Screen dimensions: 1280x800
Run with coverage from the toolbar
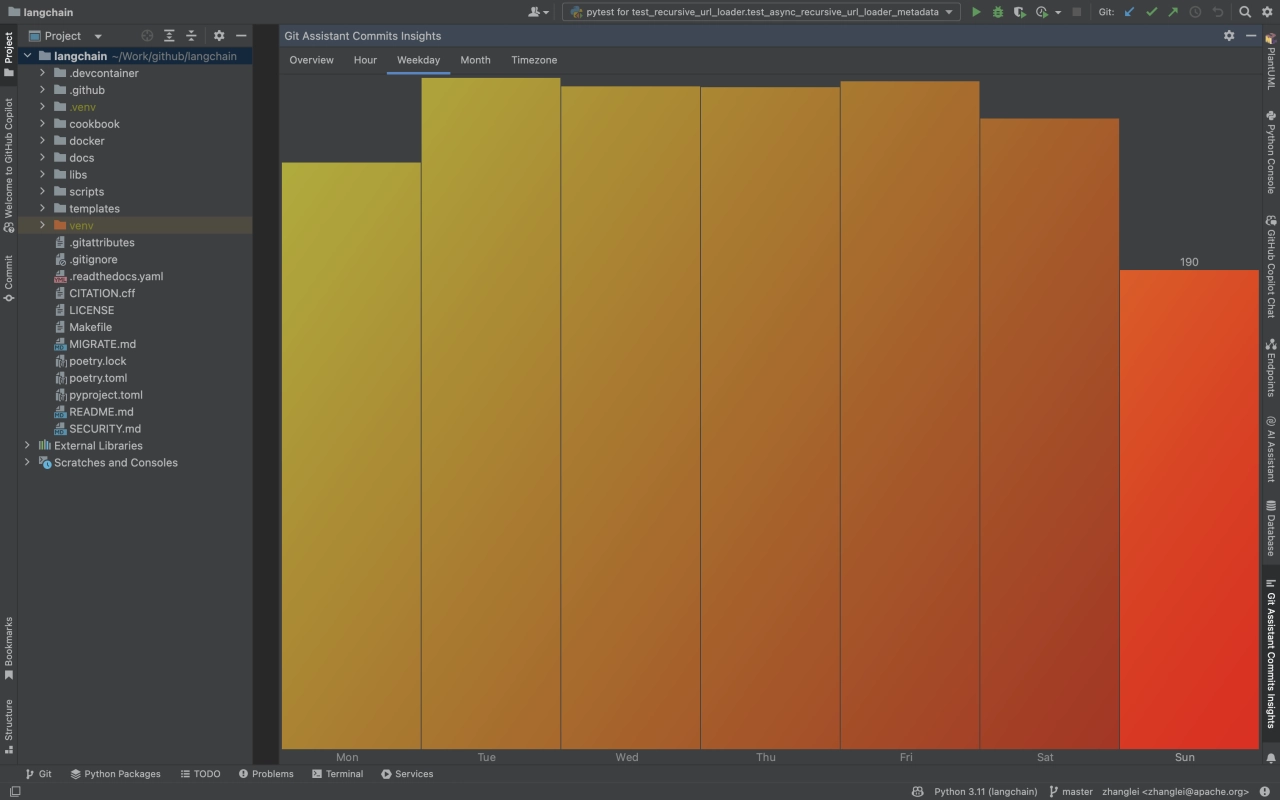(x=1019, y=12)
